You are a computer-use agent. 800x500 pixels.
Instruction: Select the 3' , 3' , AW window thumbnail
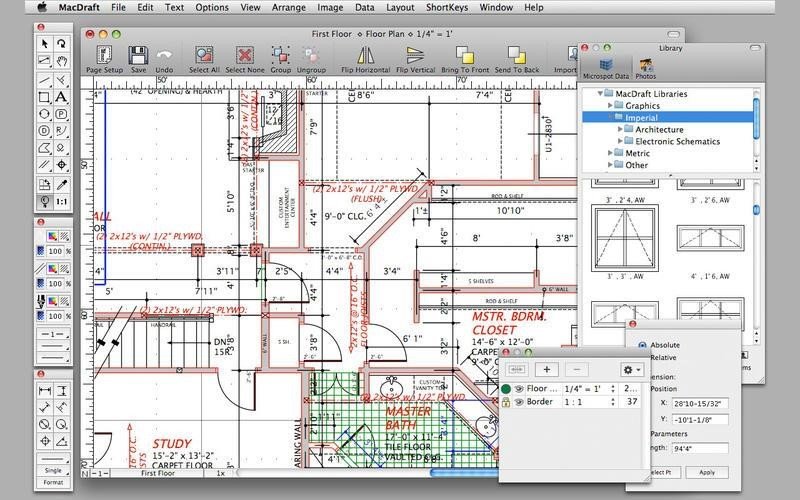pos(624,238)
